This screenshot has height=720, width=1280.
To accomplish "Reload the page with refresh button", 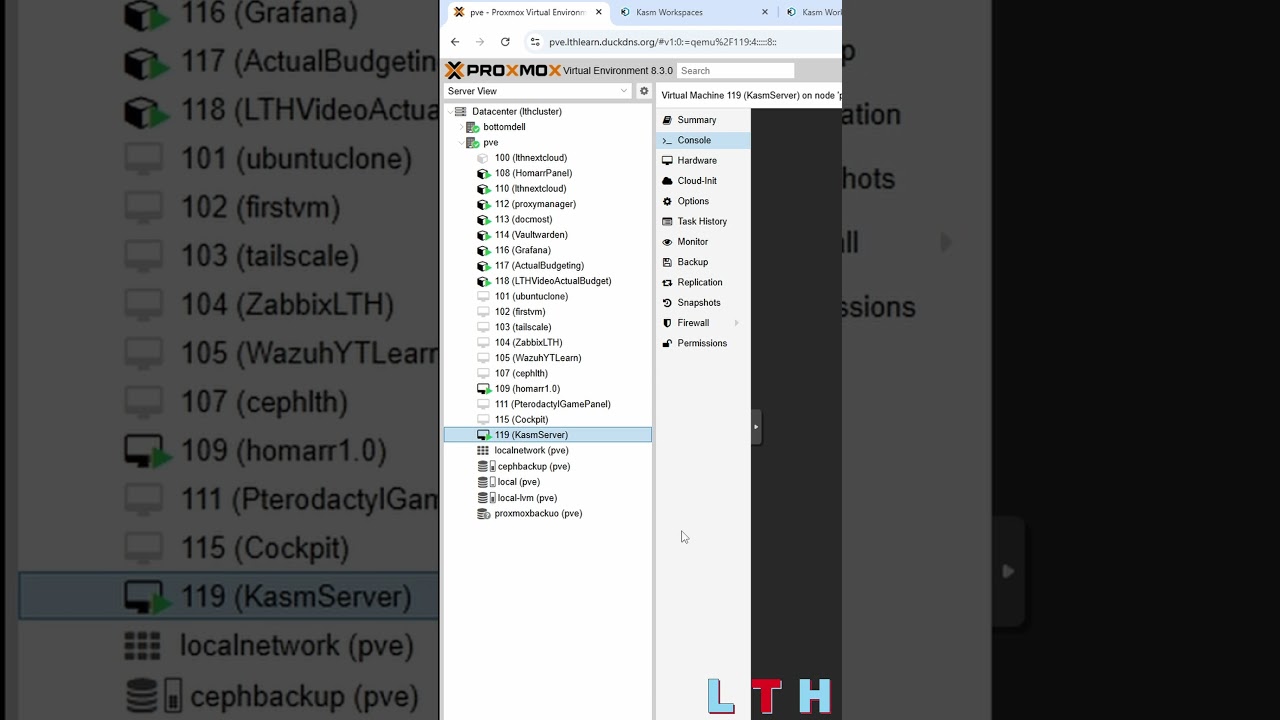I will (505, 42).
